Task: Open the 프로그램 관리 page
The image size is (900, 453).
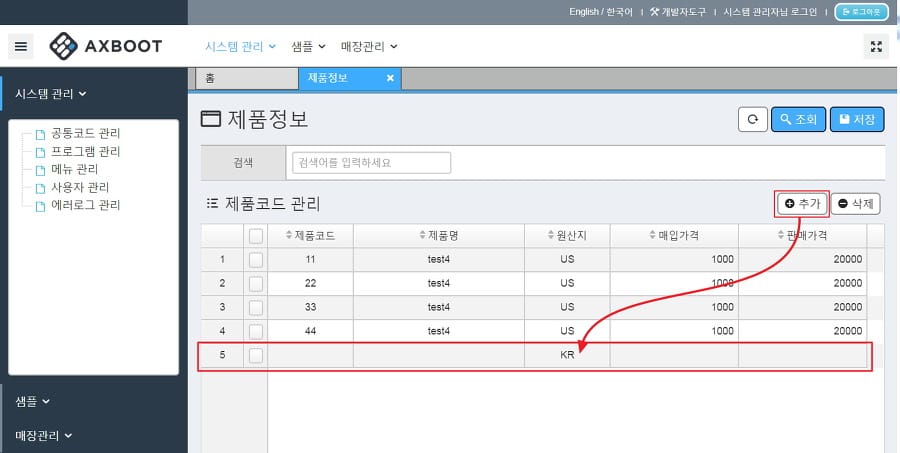Action: (86, 152)
